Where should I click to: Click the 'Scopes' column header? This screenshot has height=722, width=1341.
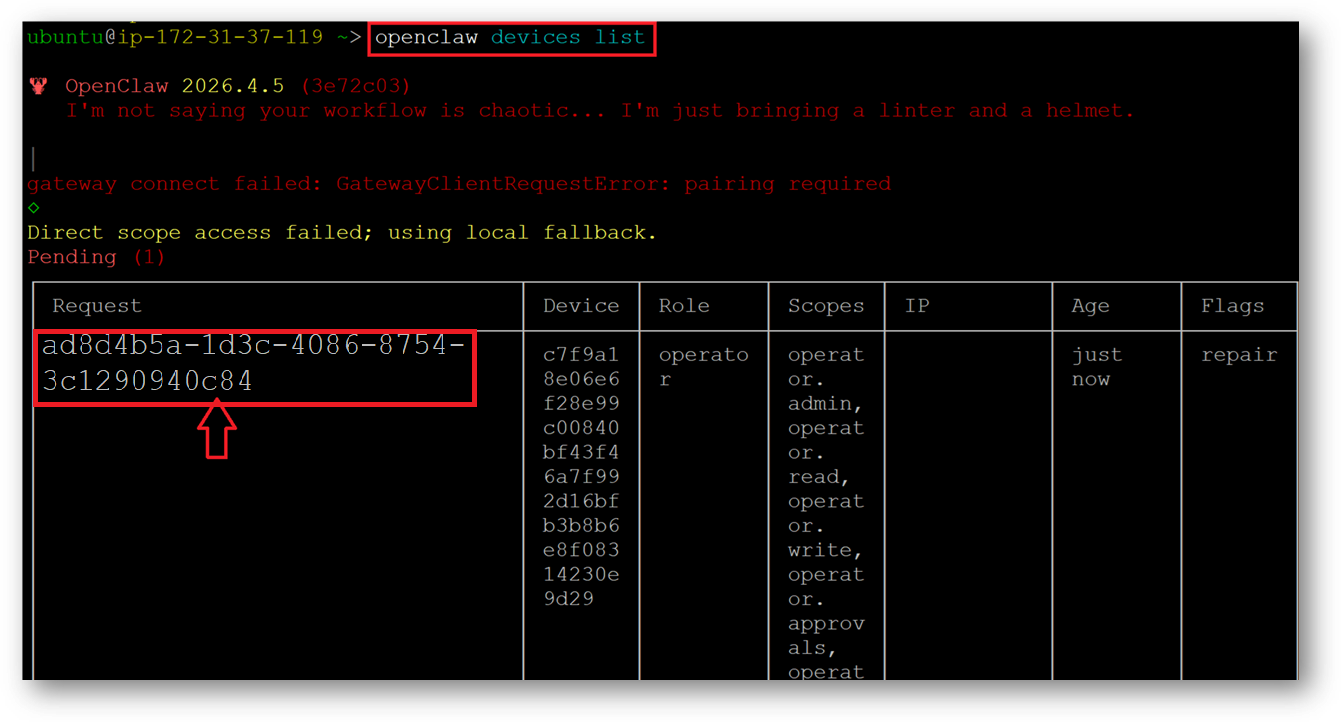coord(826,306)
